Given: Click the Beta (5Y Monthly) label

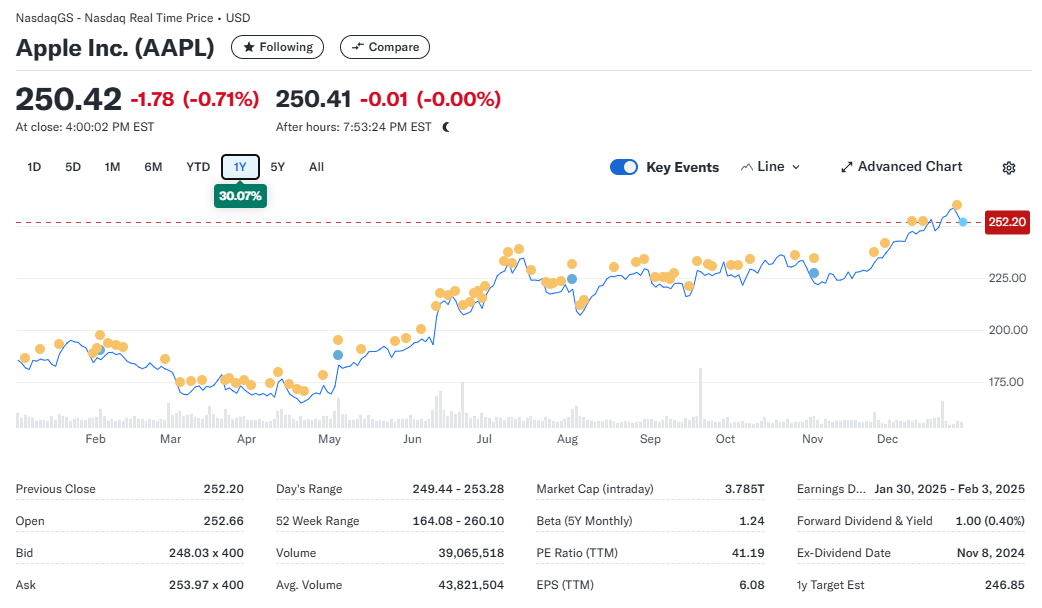Looking at the screenshot, I should pos(584,521).
